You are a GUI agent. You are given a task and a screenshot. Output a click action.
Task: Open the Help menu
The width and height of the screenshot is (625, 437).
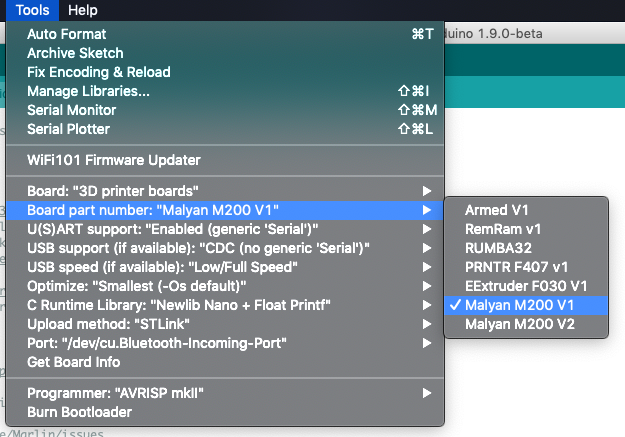point(83,10)
